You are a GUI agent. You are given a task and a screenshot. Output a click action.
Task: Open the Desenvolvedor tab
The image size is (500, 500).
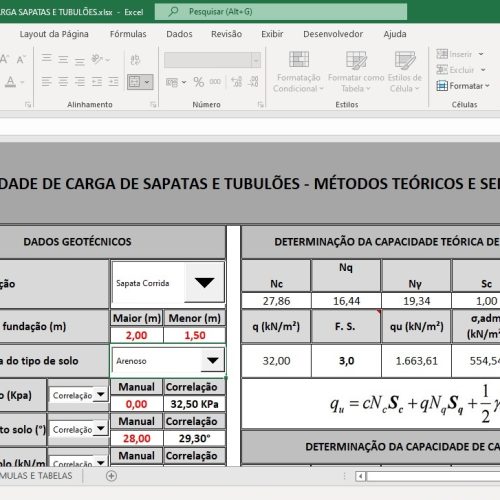333,34
